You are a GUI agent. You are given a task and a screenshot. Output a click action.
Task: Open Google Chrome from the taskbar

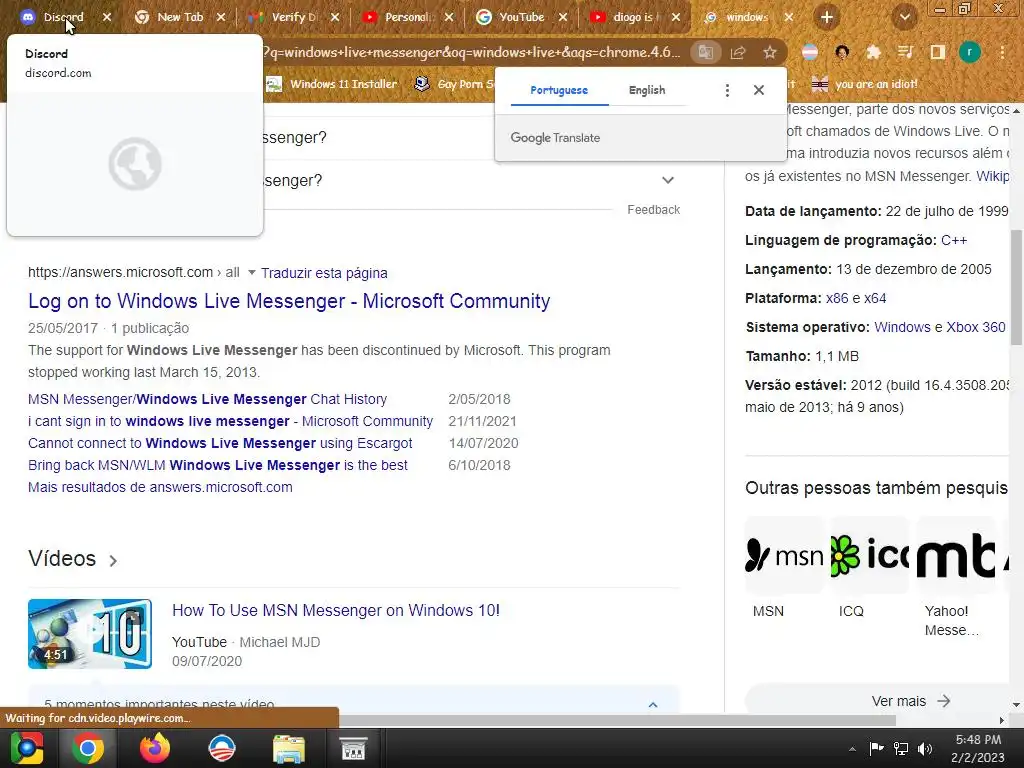[x=88, y=748]
